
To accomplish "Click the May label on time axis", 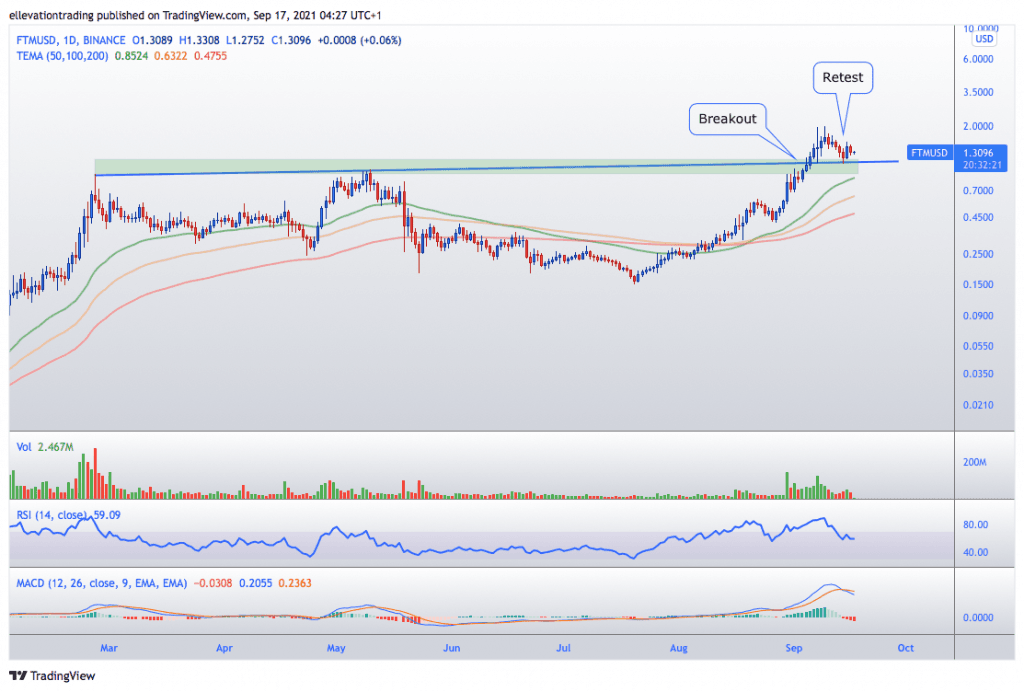I will coord(336,648).
